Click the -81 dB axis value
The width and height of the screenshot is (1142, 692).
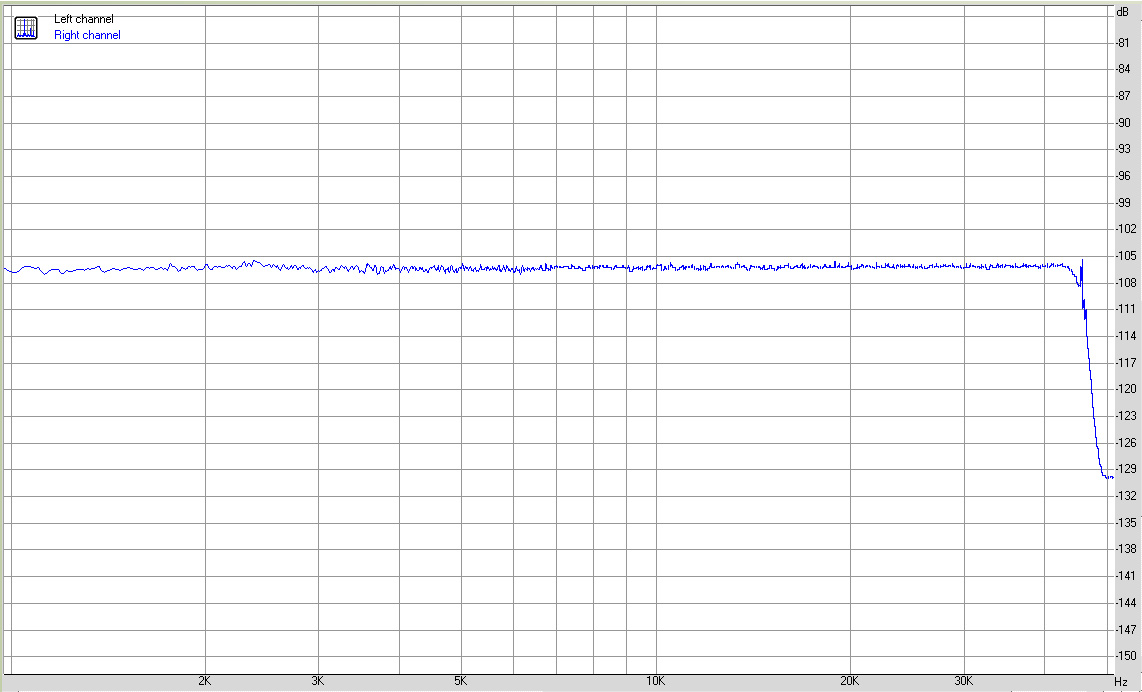point(1124,43)
